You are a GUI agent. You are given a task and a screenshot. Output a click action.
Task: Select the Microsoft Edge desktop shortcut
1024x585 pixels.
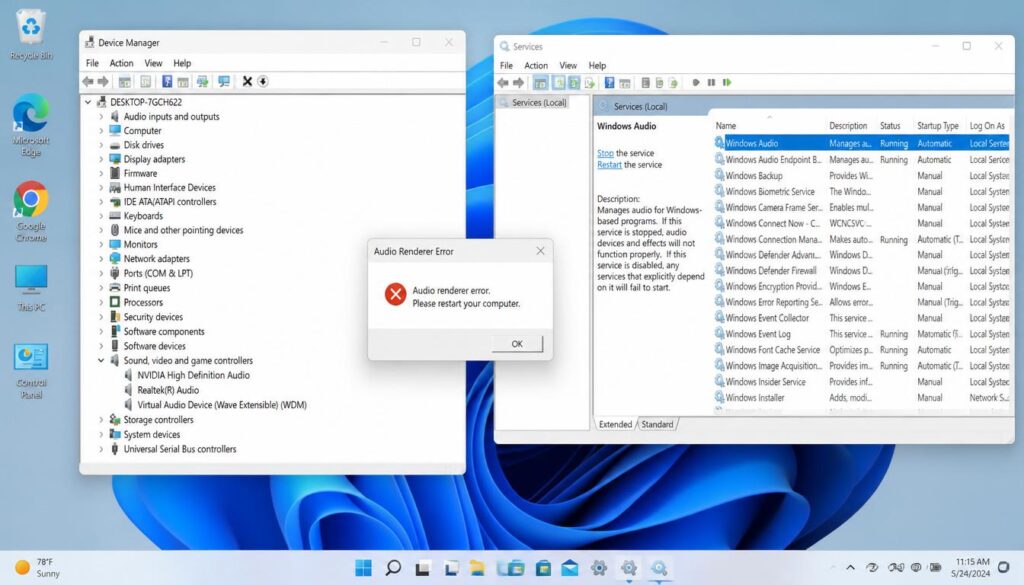(31, 125)
